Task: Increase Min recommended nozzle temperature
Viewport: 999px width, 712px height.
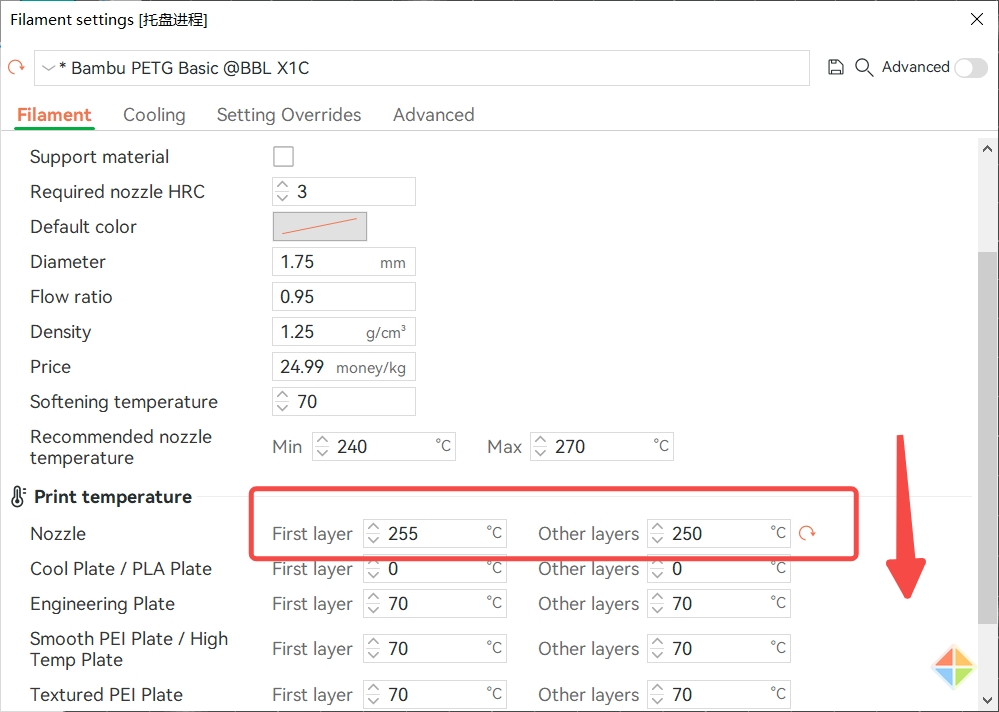Action: (x=322, y=440)
